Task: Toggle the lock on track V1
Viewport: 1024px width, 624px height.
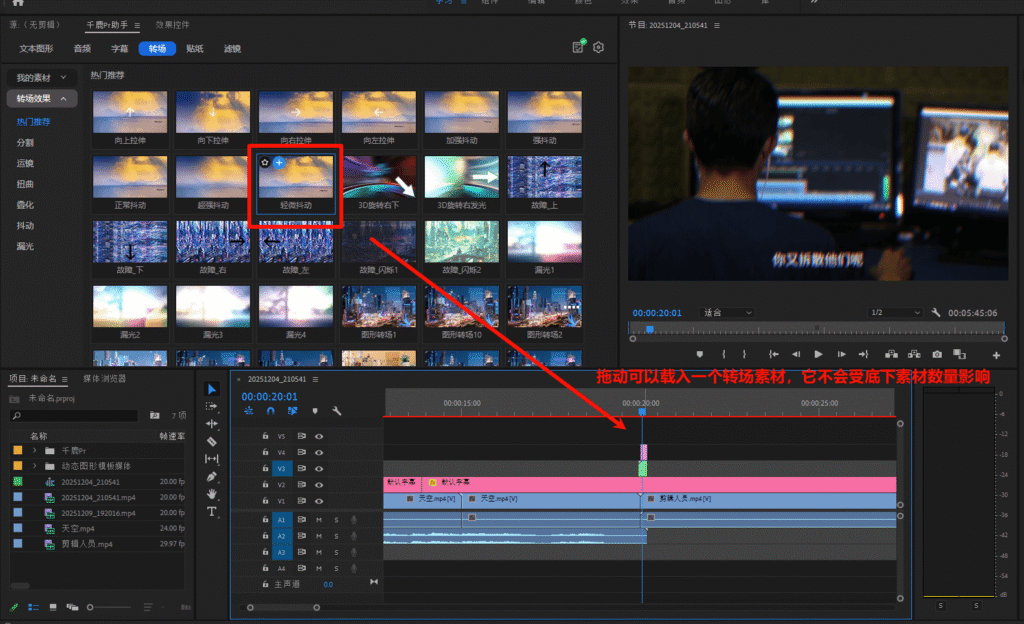Action: [265, 500]
